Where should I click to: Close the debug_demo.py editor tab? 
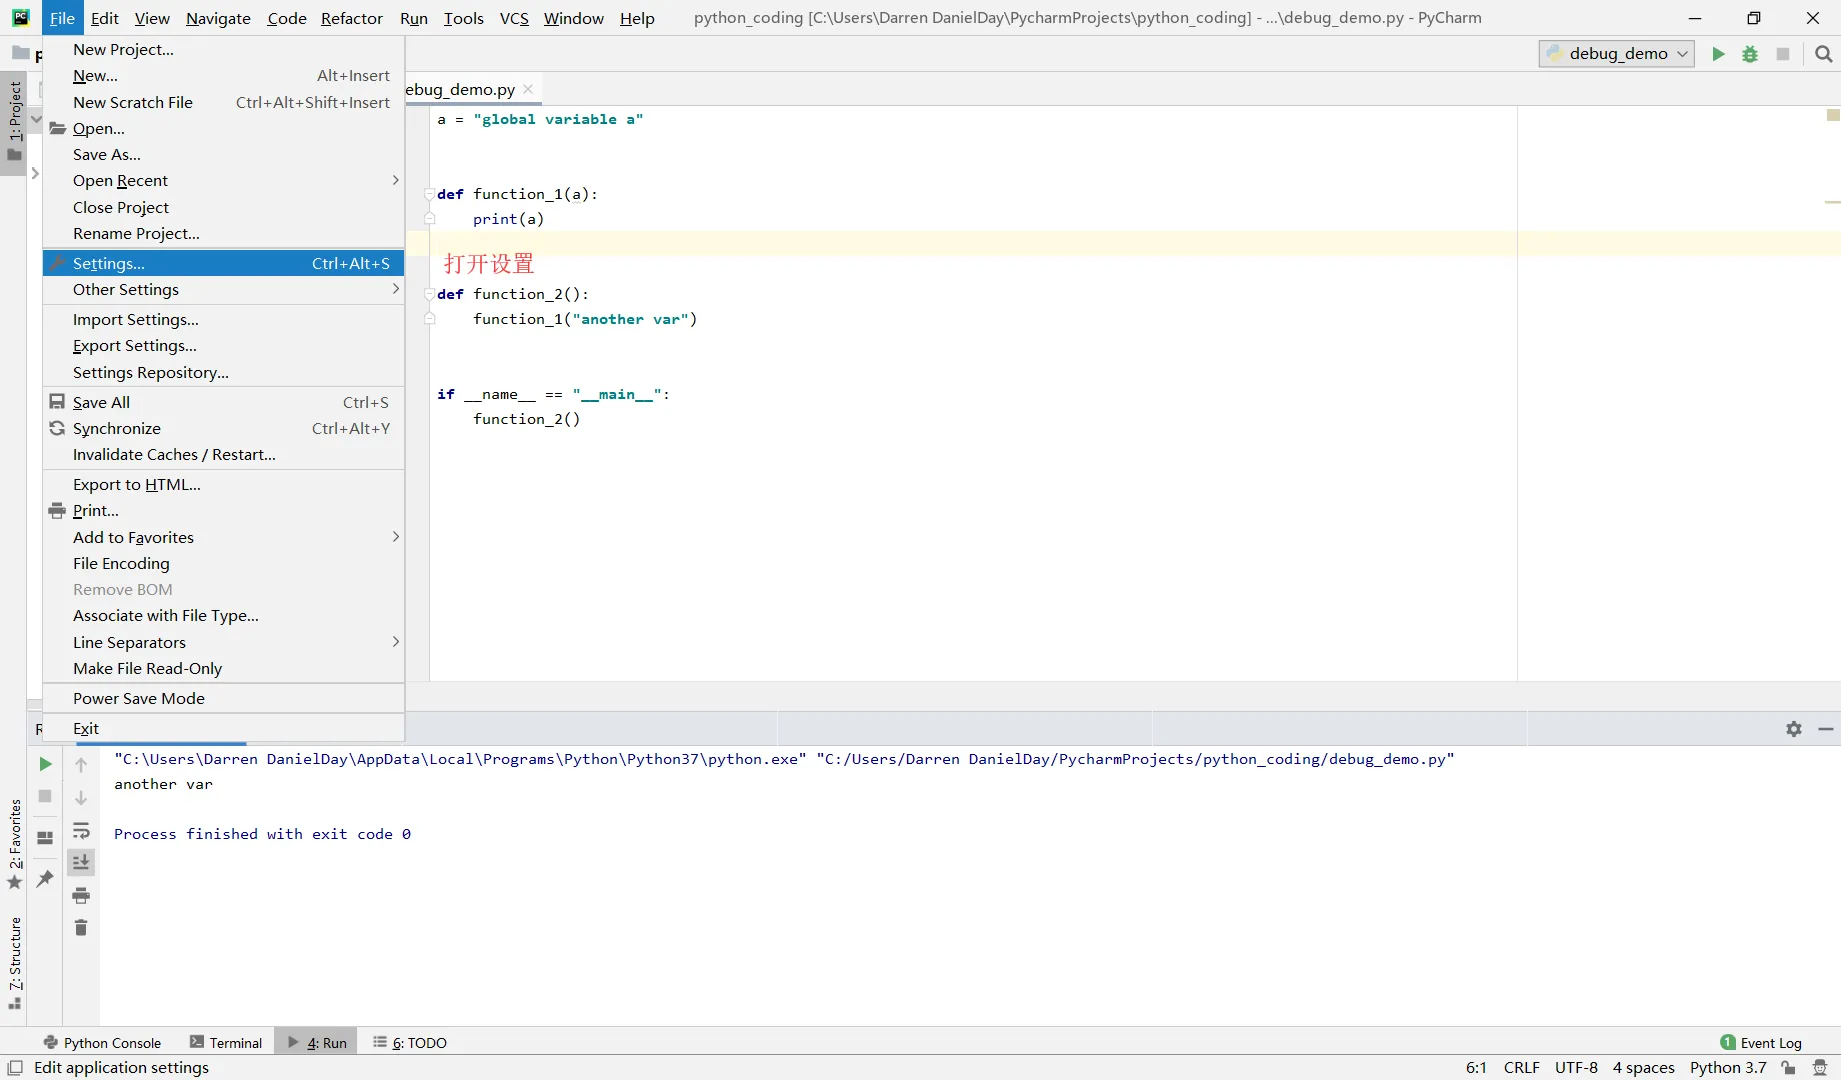click(x=528, y=89)
